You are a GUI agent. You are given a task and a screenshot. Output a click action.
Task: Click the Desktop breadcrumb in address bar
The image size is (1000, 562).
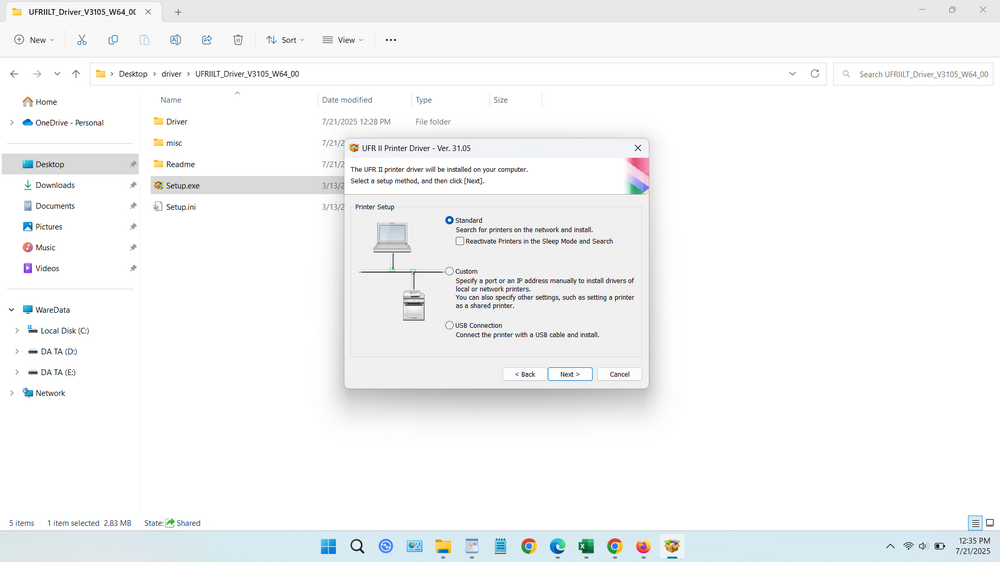click(x=133, y=74)
